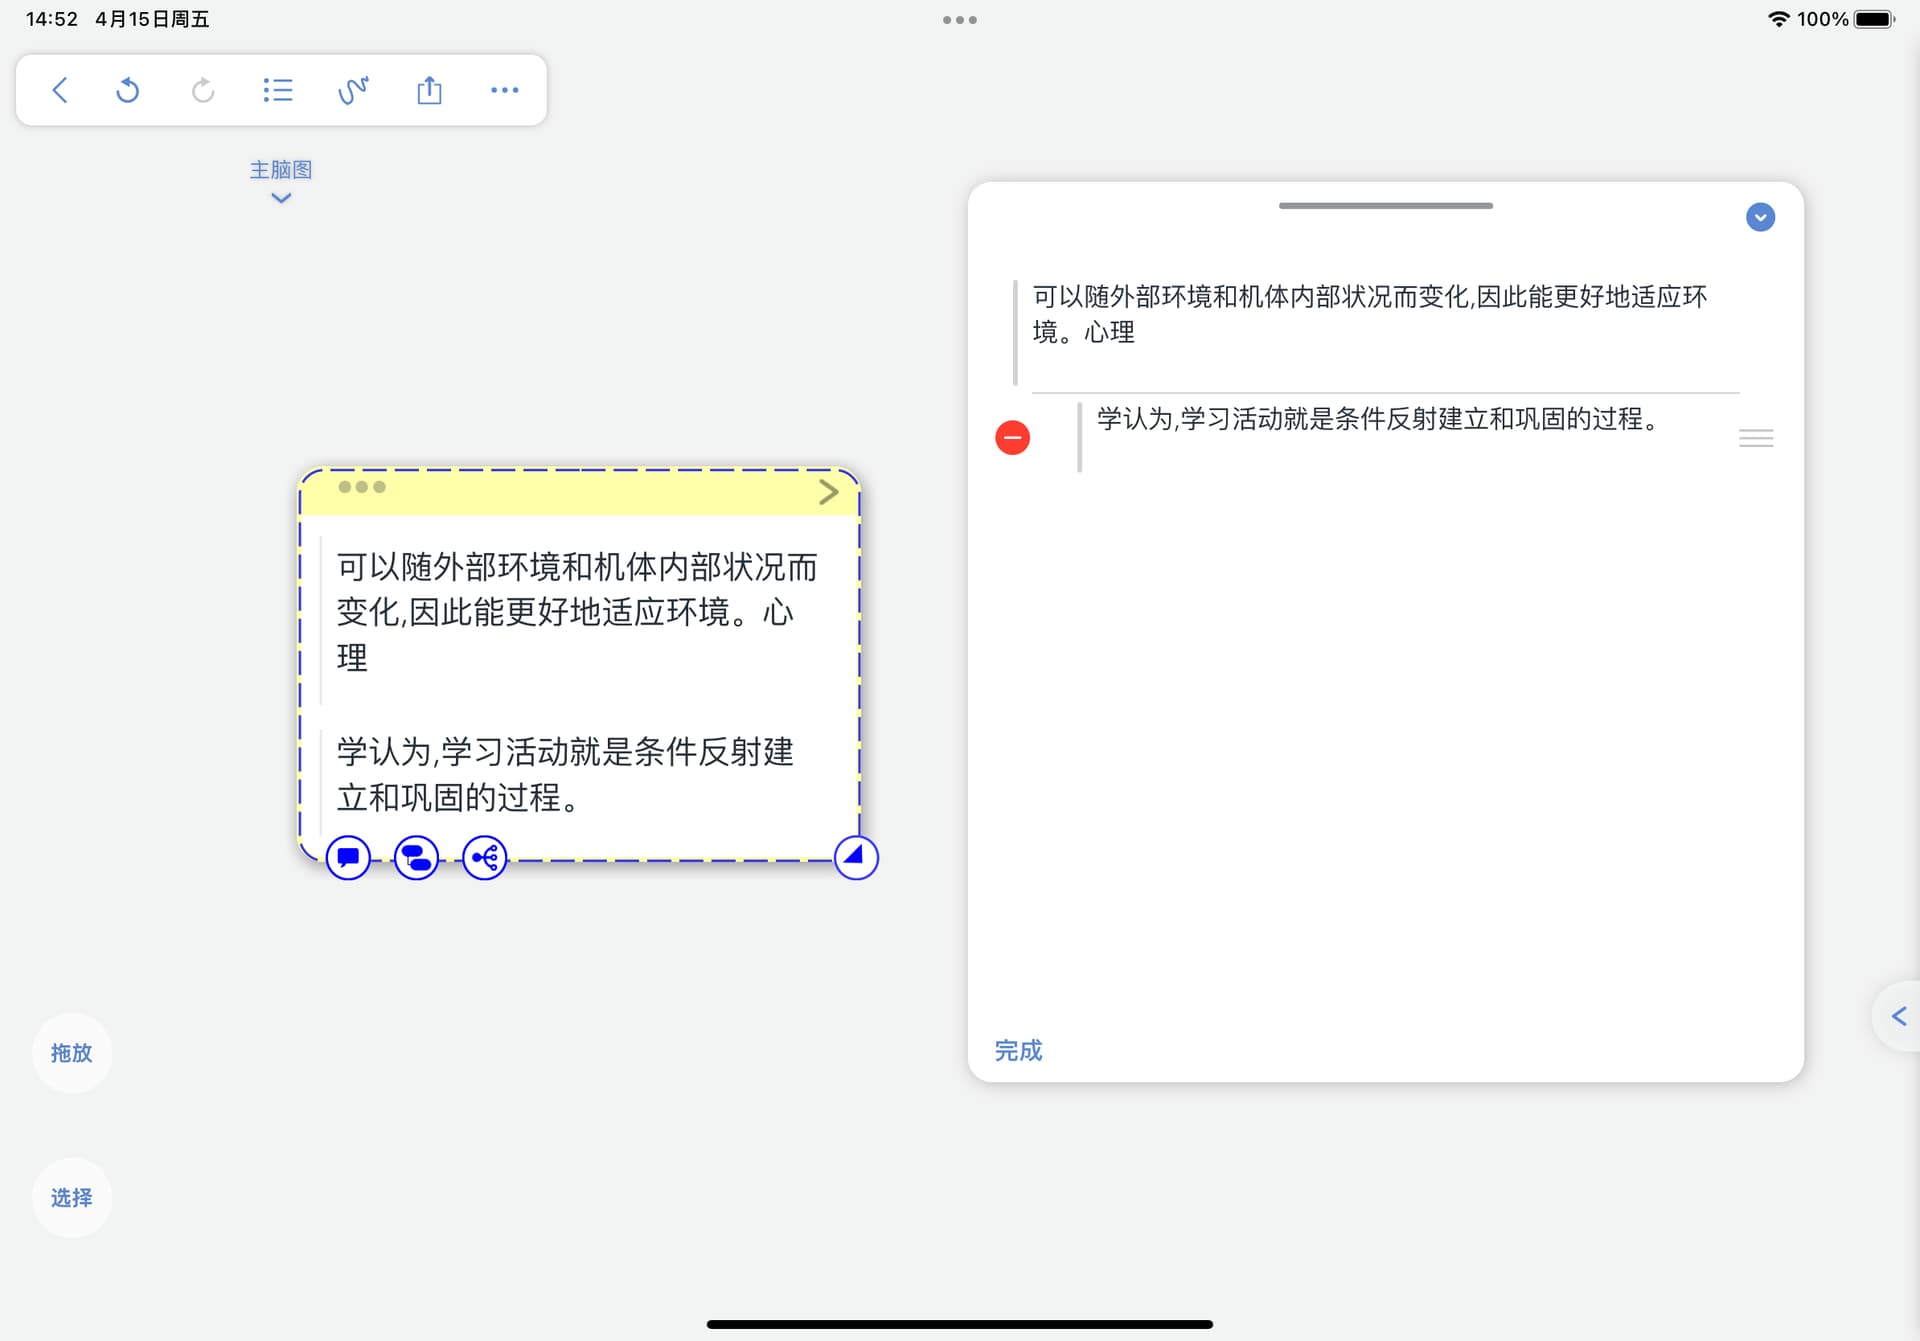Screen dimensions: 1920x1341
Task: Tap 完成 to finish editing
Action: point(1018,1050)
